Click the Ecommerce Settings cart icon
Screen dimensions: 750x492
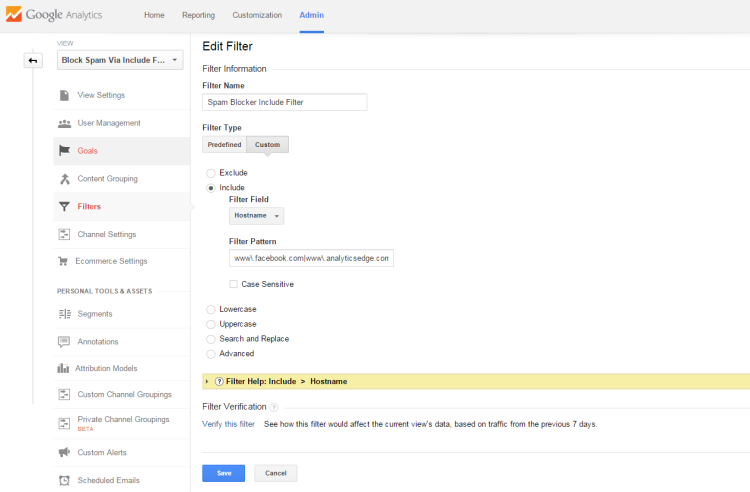63,261
